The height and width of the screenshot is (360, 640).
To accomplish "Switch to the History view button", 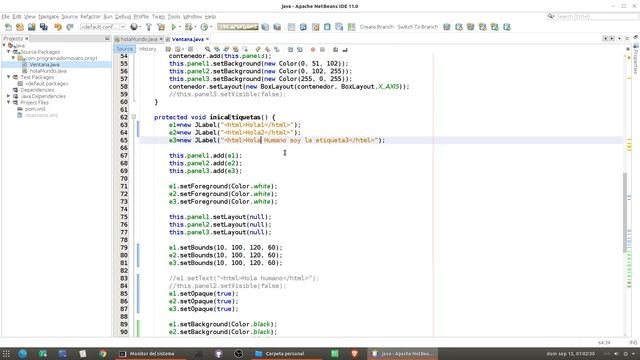I will [x=148, y=49].
